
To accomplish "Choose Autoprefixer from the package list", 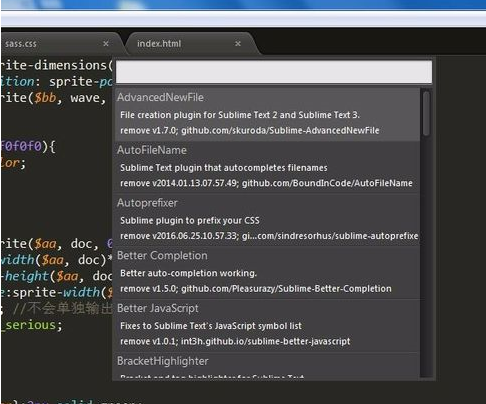I will 267,219.
